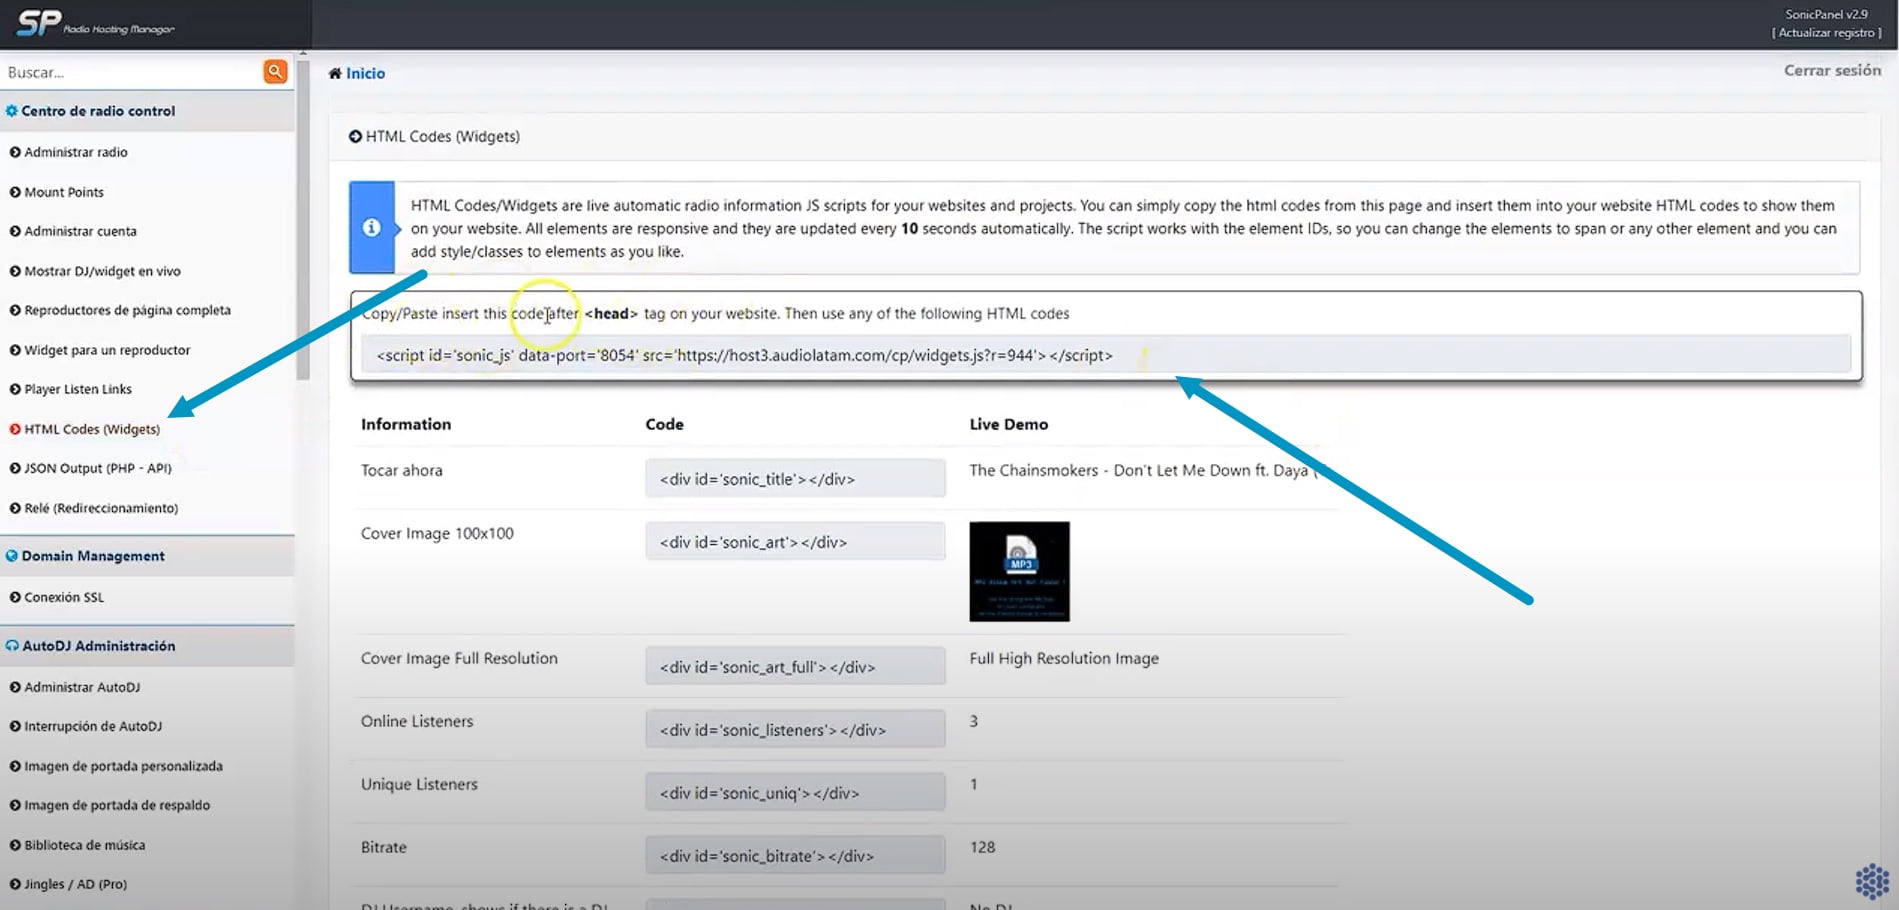
Task: Open Conexión SSL settings
Action: pyautogui.click(x=64, y=597)
